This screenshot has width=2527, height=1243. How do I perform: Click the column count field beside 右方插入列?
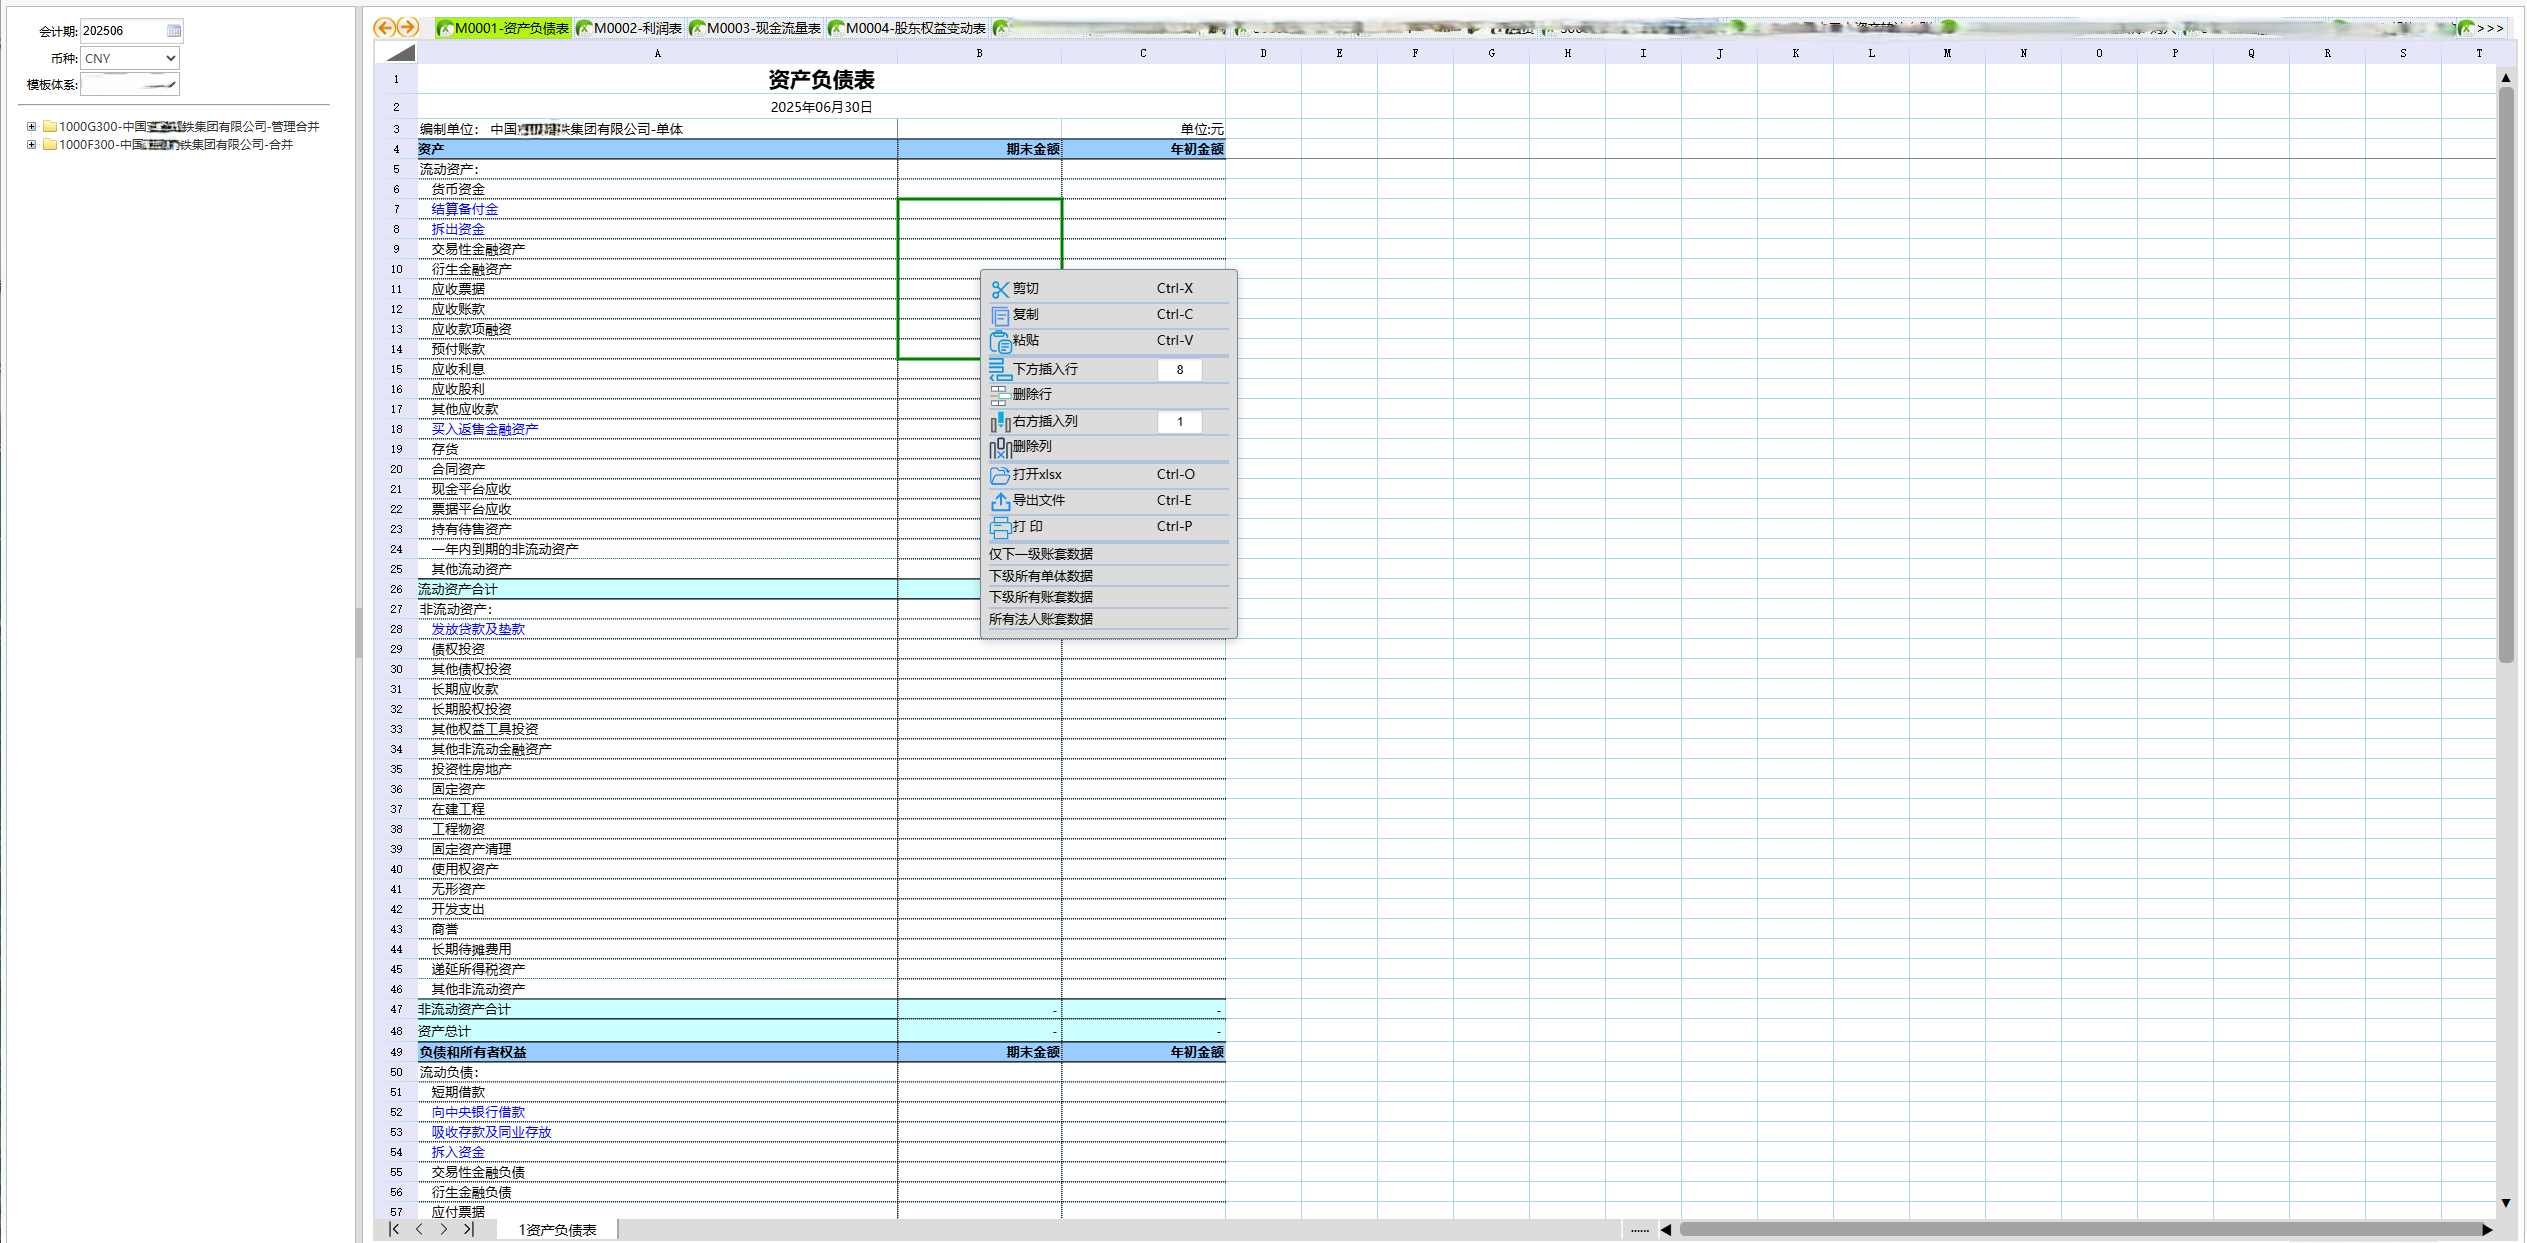[x=1180, y=422]
